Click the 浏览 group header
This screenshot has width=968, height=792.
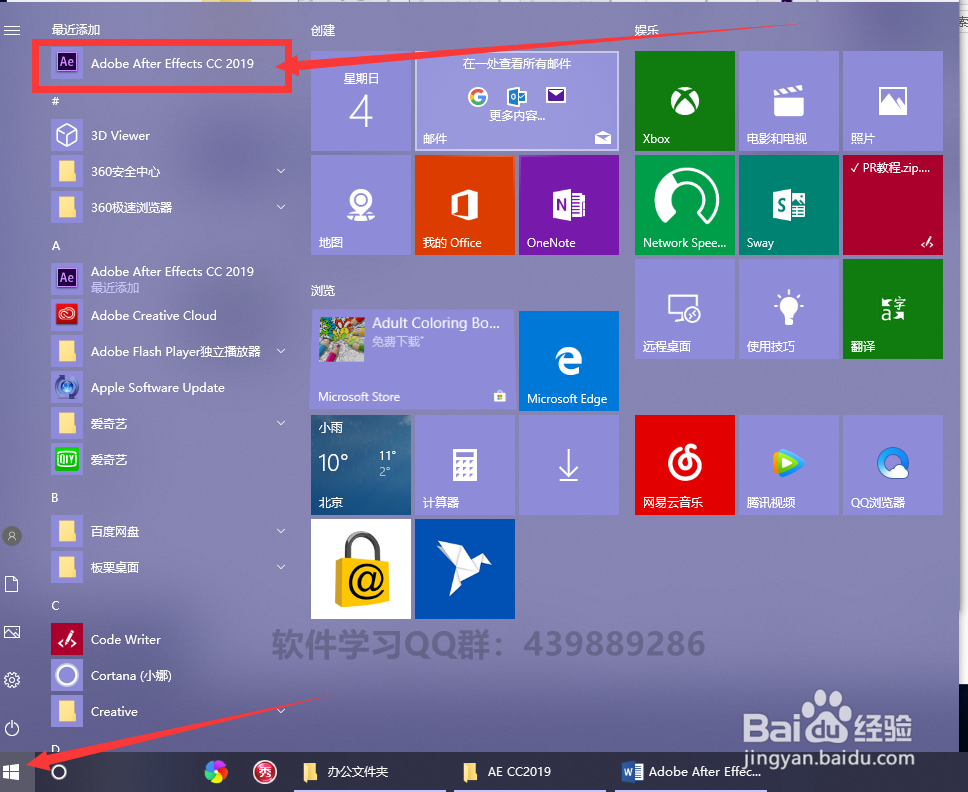point(323,290)
